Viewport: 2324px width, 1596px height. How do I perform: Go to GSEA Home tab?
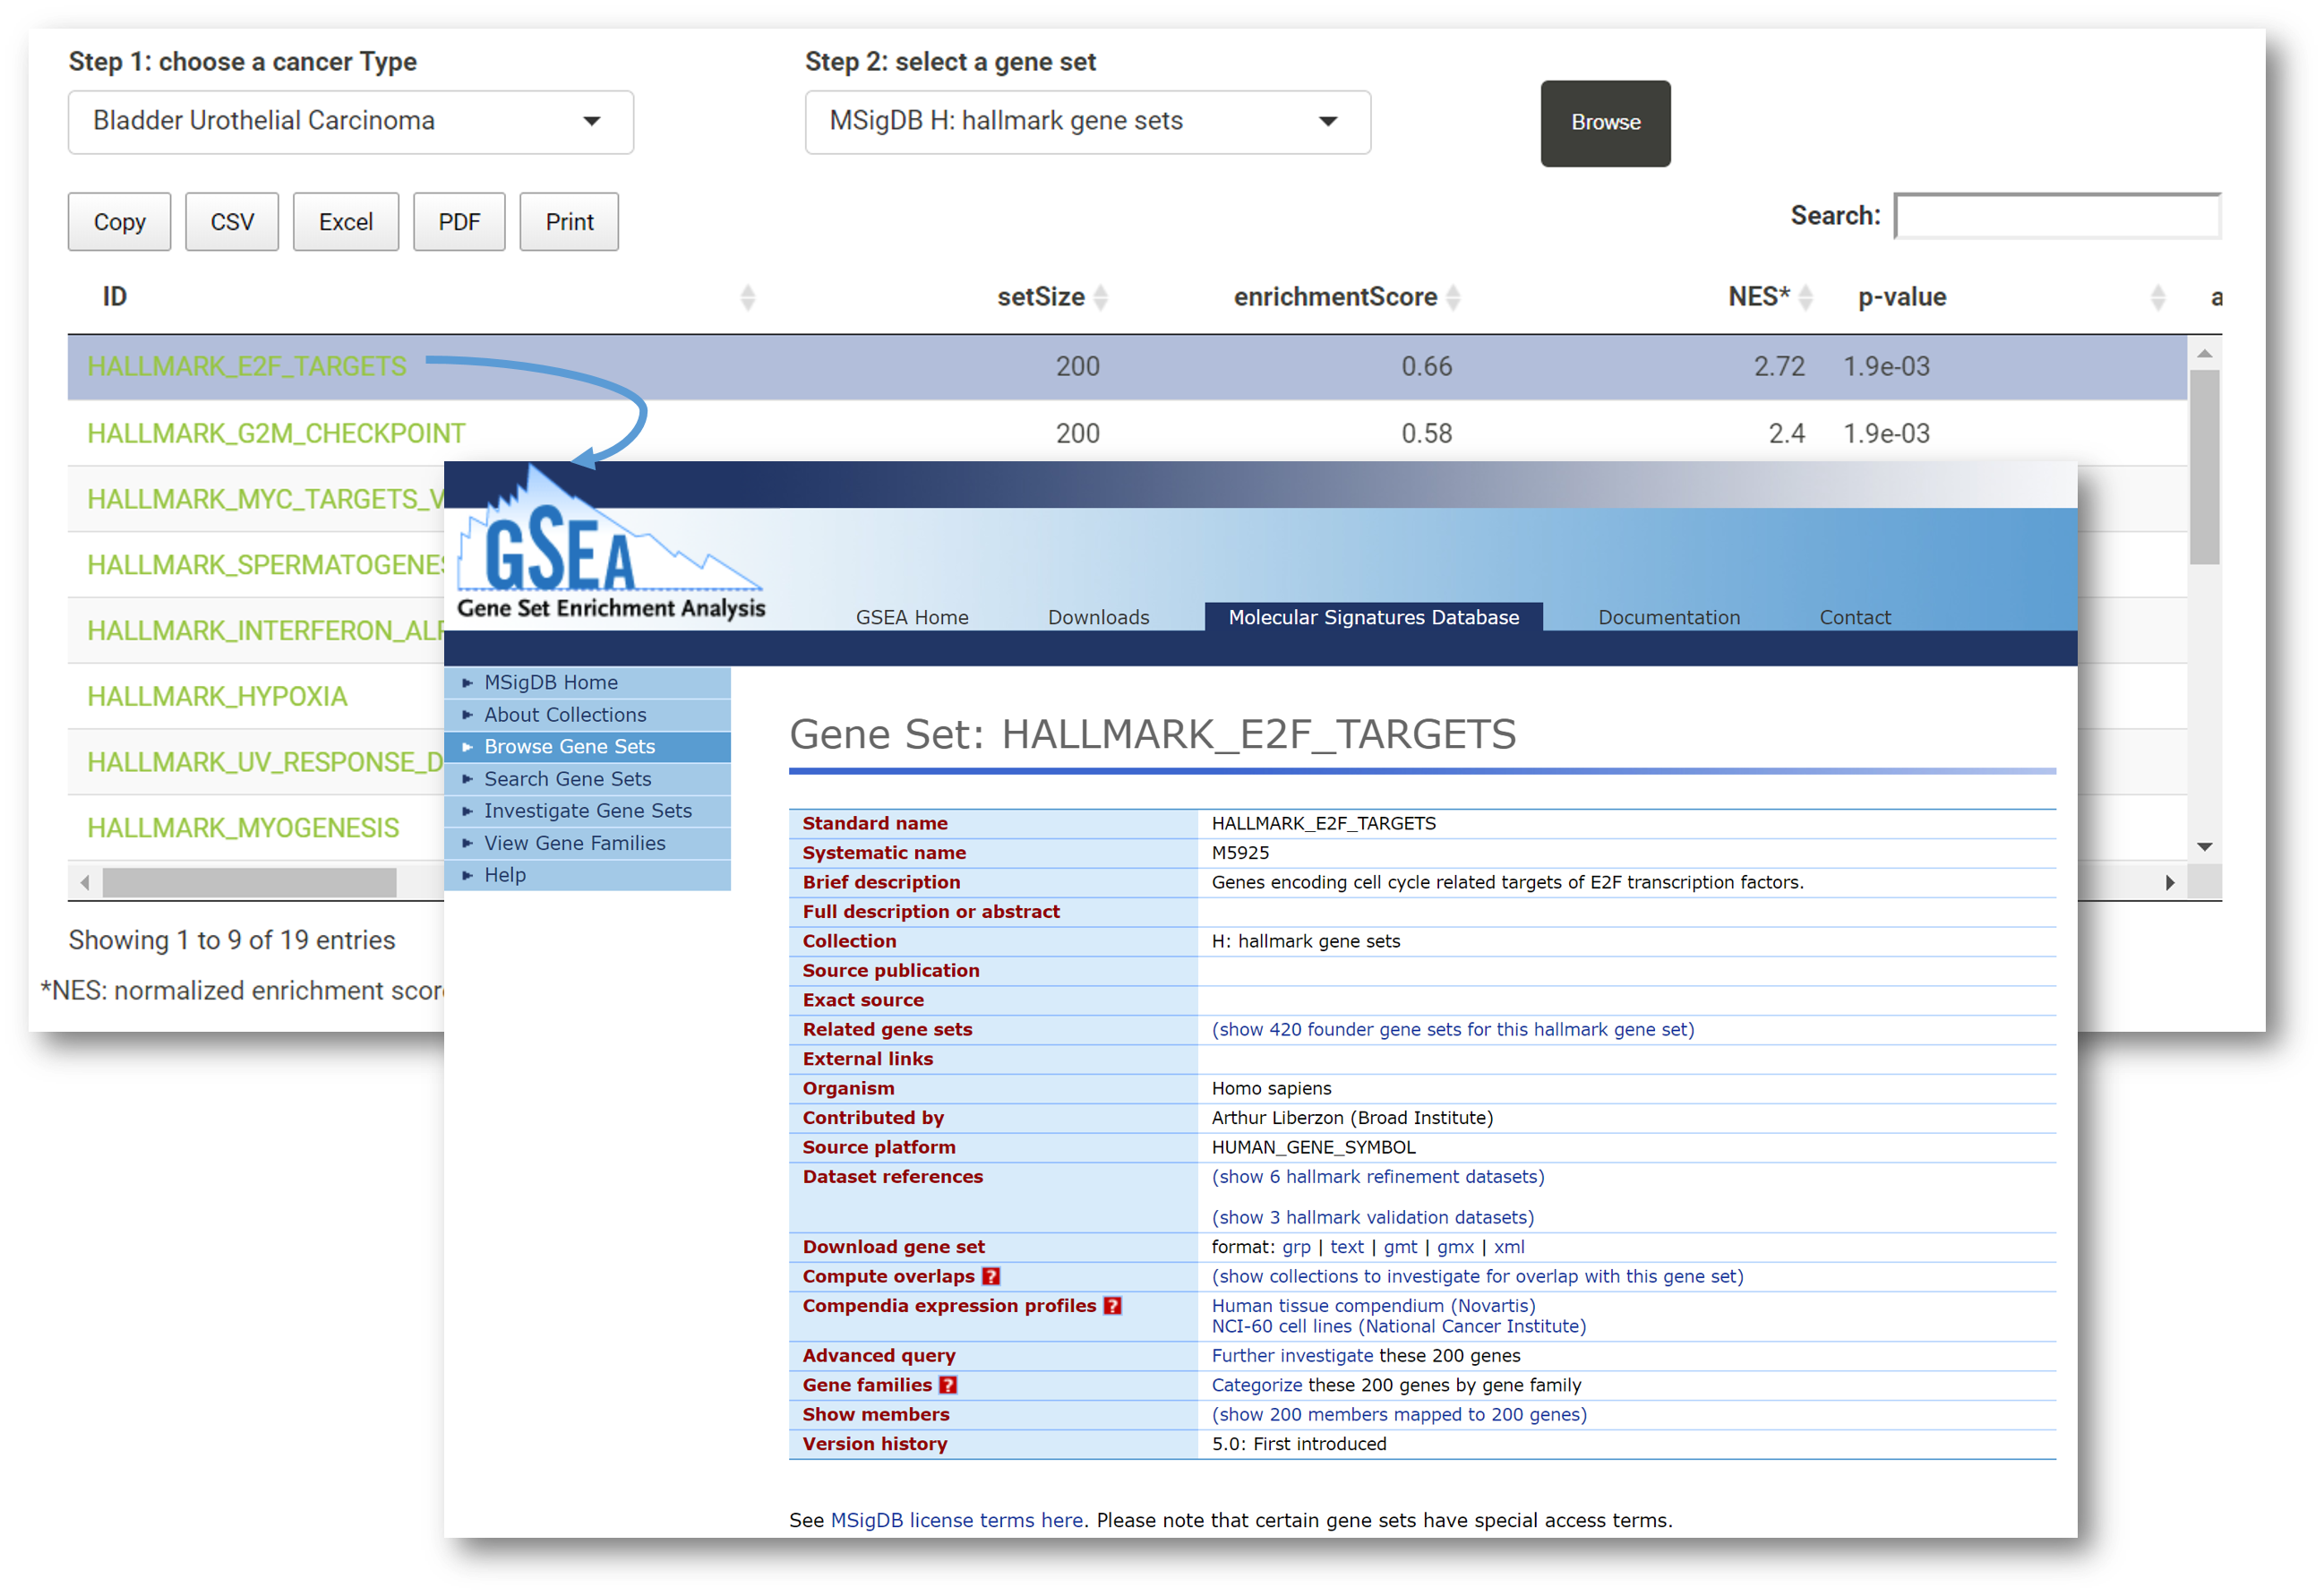click(x=912, y=618)
